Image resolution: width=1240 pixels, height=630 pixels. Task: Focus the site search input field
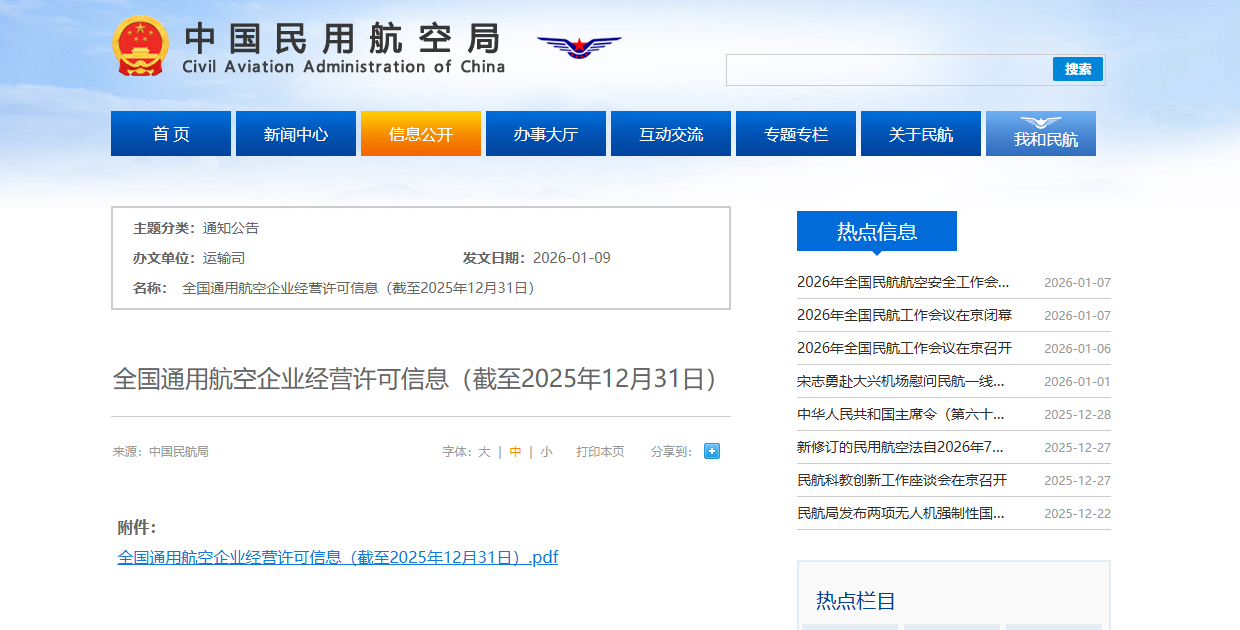(x=888, y=69)
